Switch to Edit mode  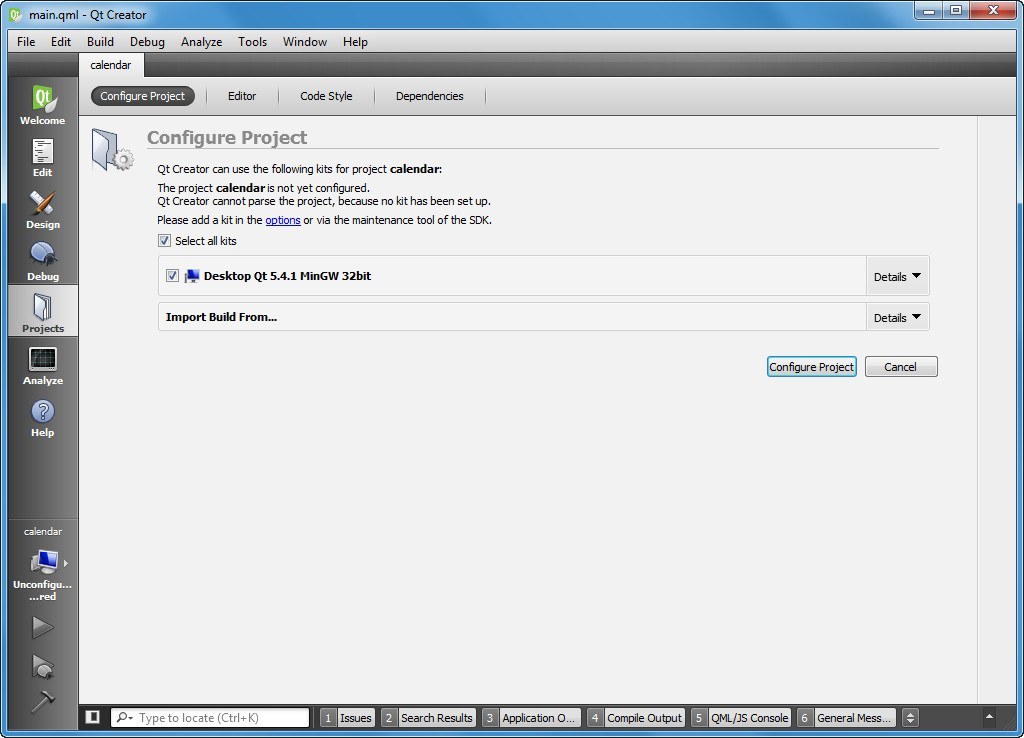[x=42, y=157]
